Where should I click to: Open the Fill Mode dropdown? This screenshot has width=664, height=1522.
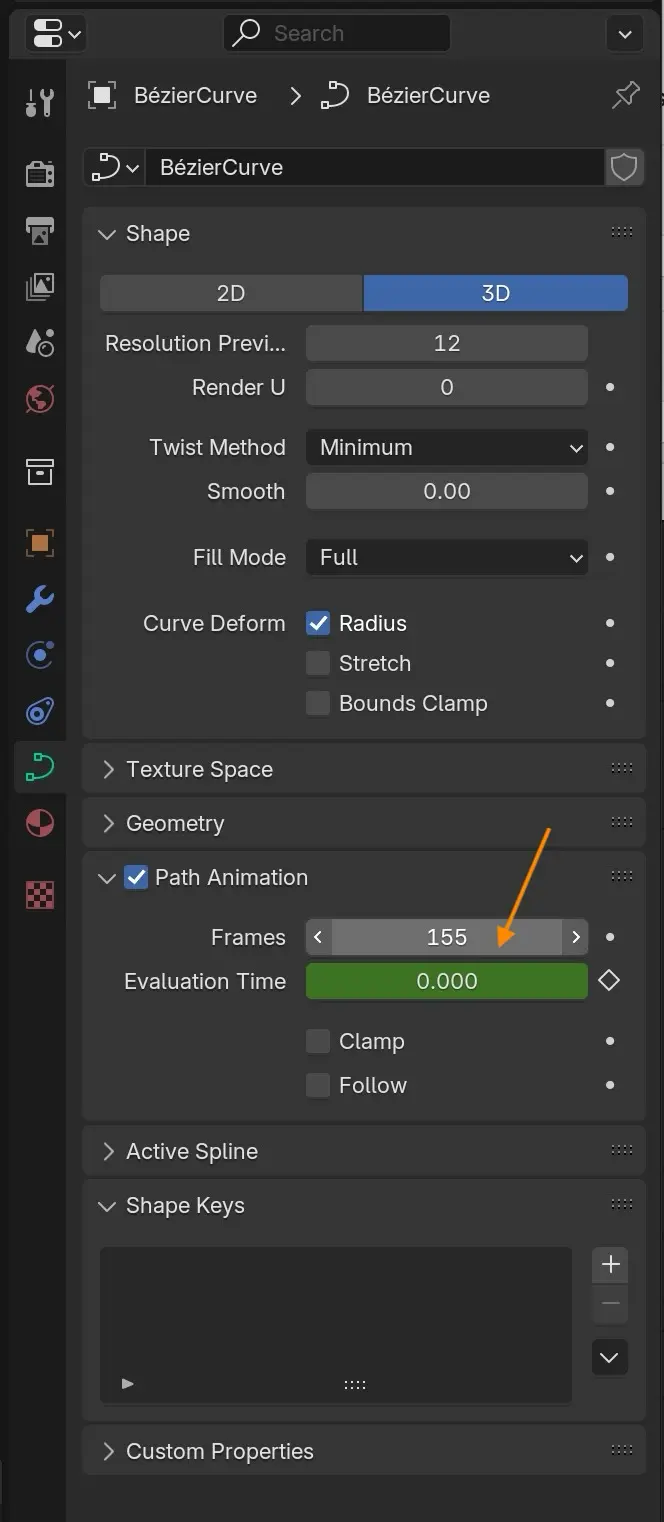tap(446, 557)
